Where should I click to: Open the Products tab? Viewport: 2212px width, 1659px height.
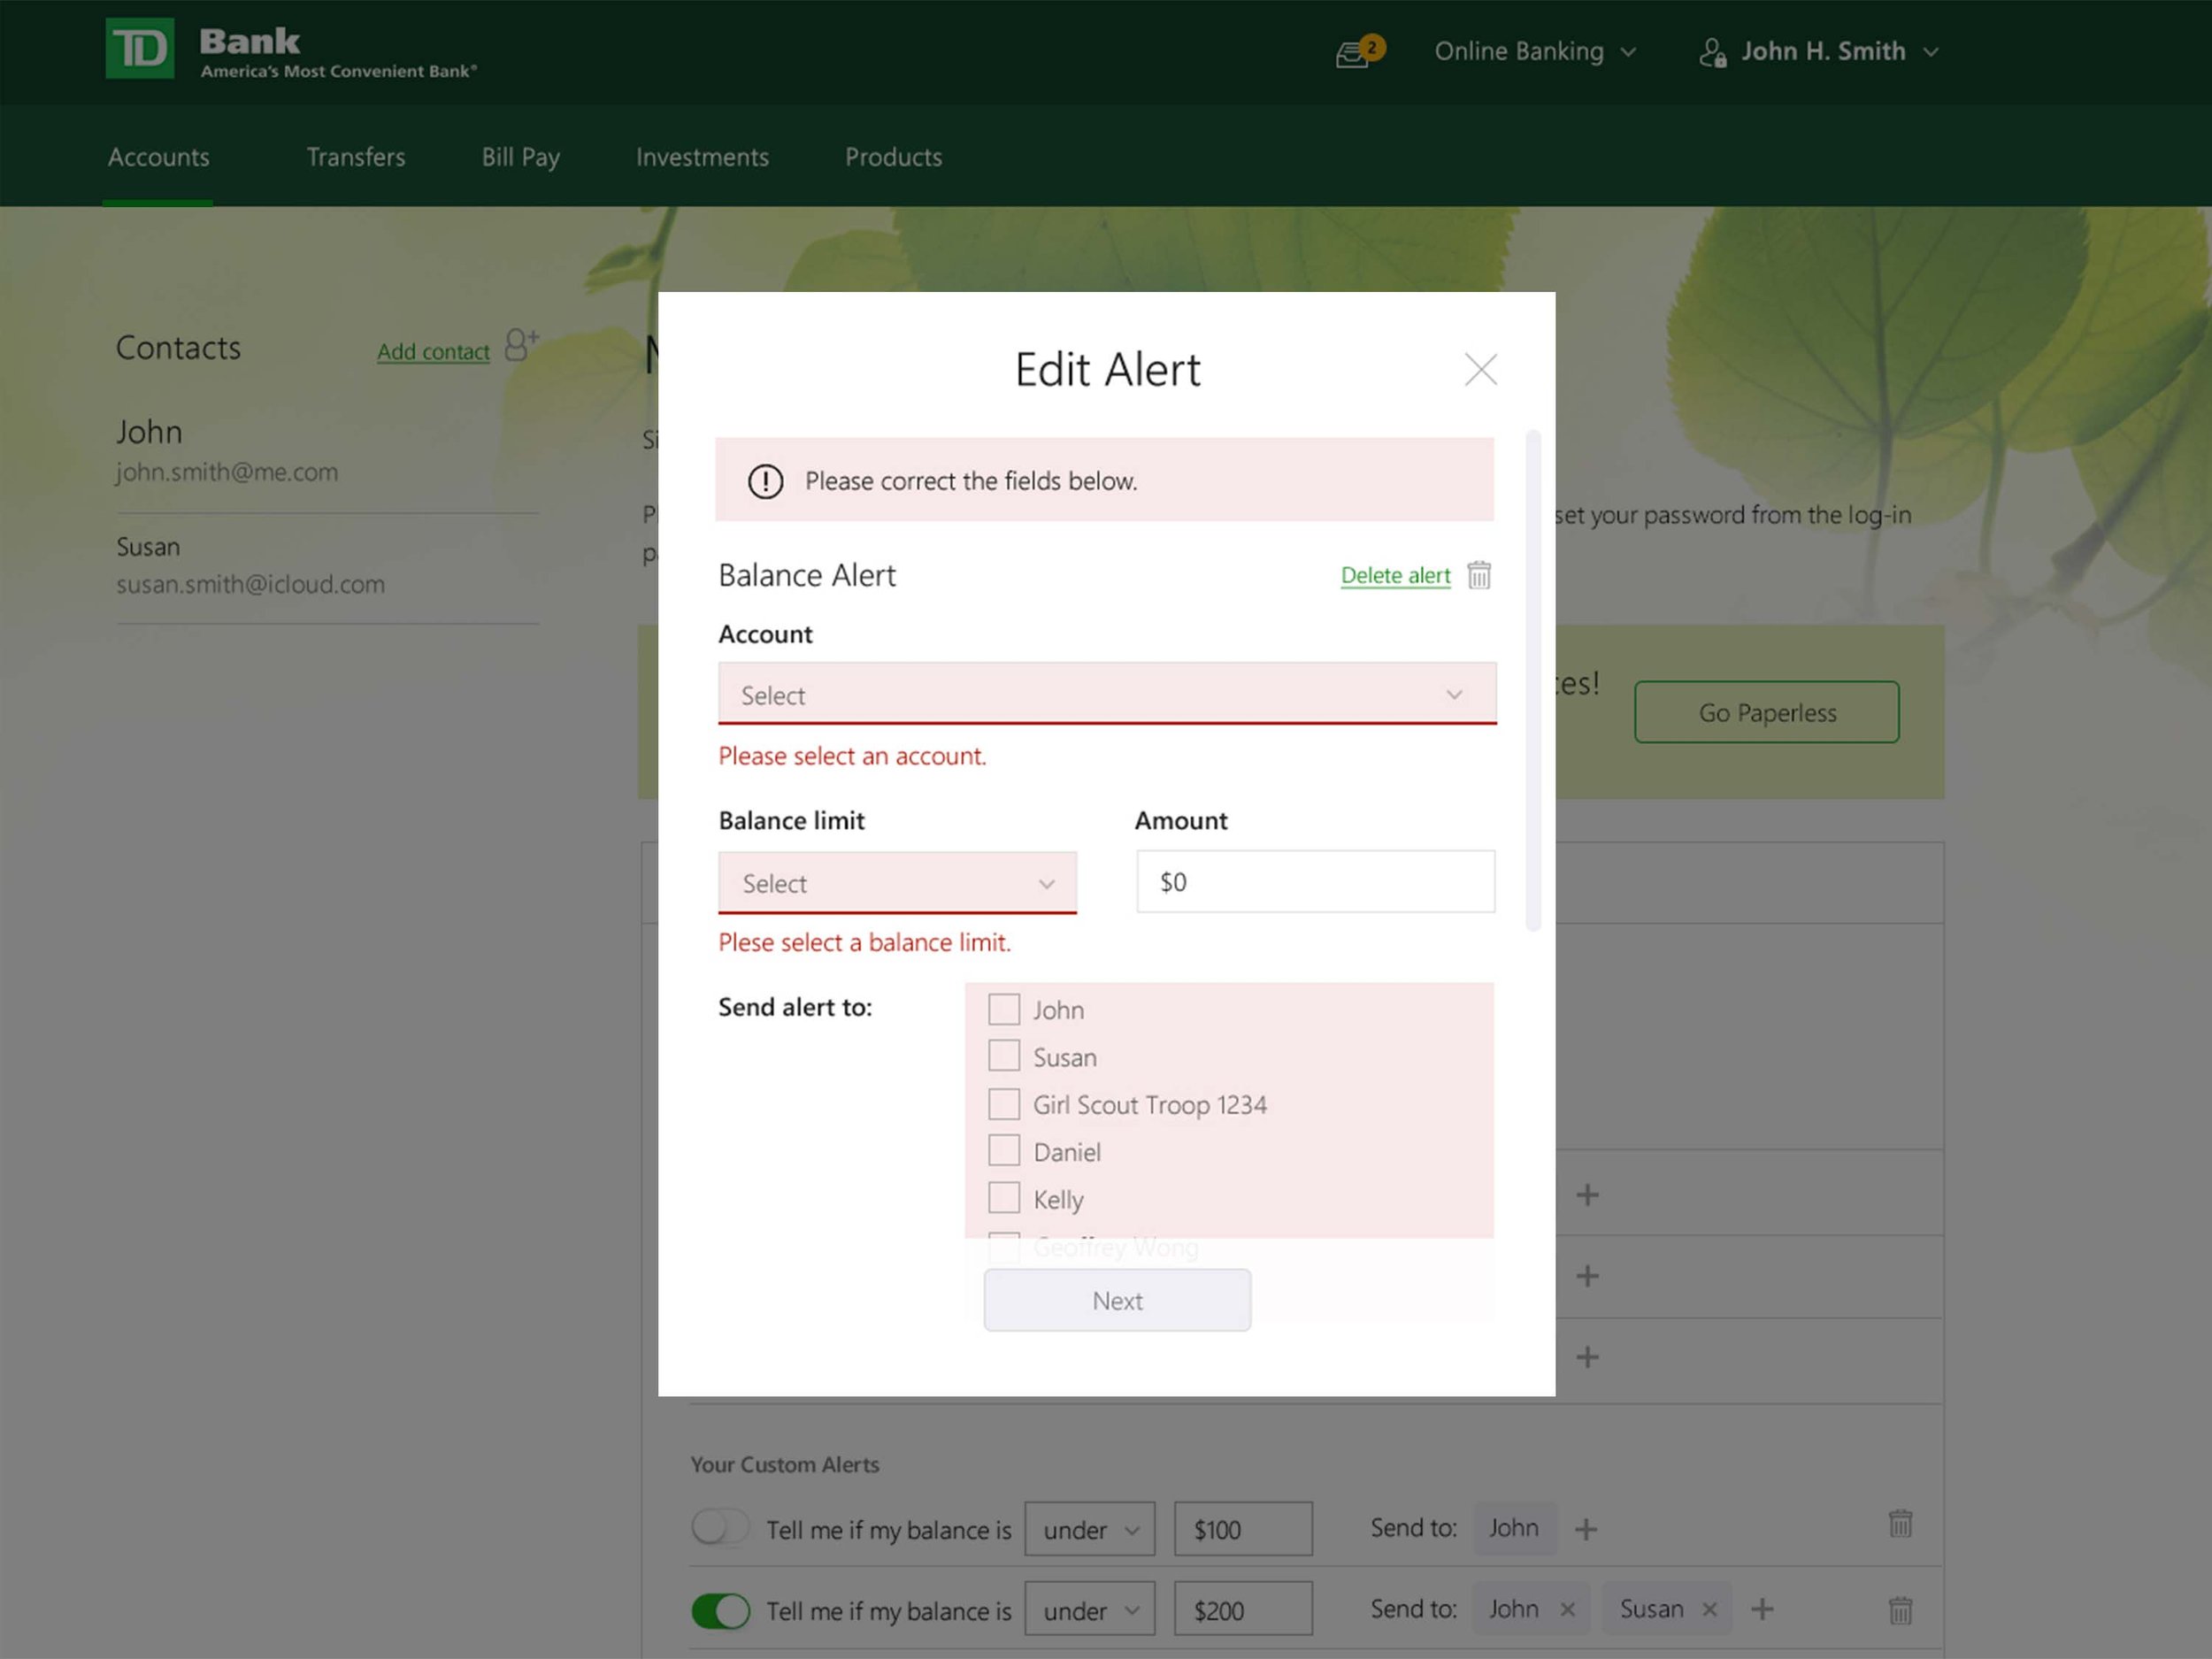(x=894, y=157)
